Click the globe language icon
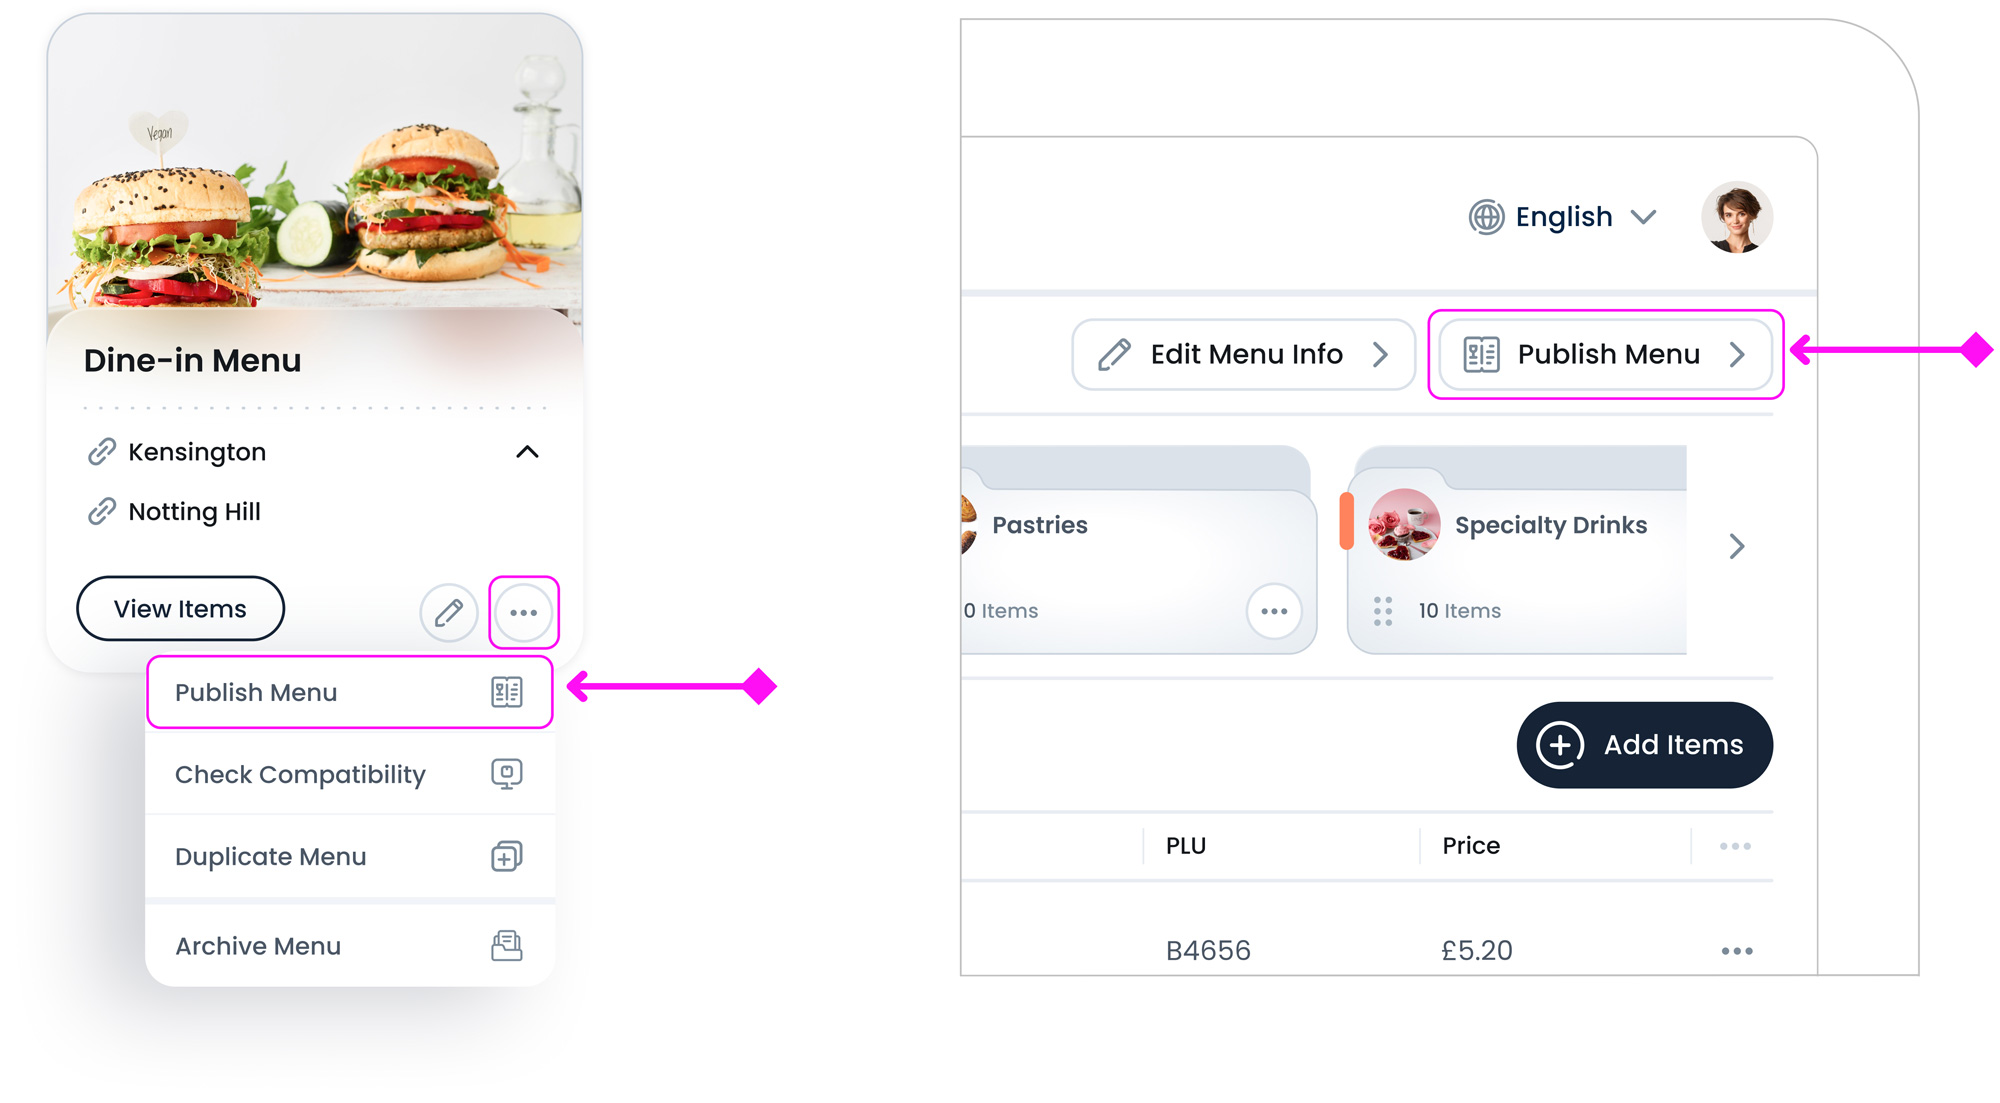 click(1486, 217)
